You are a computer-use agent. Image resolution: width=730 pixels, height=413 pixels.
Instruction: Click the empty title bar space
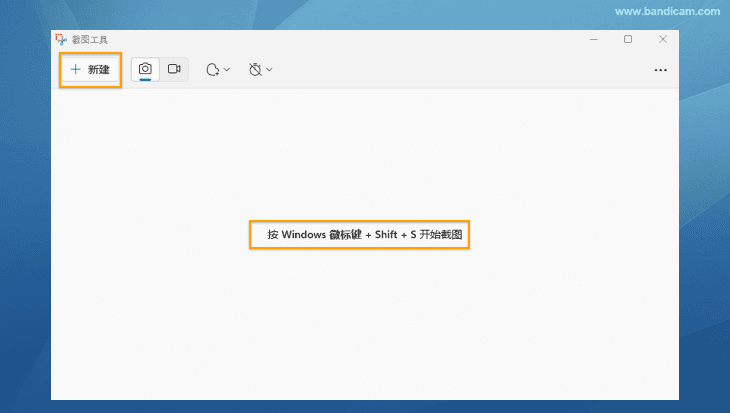(x=350, y=39)
